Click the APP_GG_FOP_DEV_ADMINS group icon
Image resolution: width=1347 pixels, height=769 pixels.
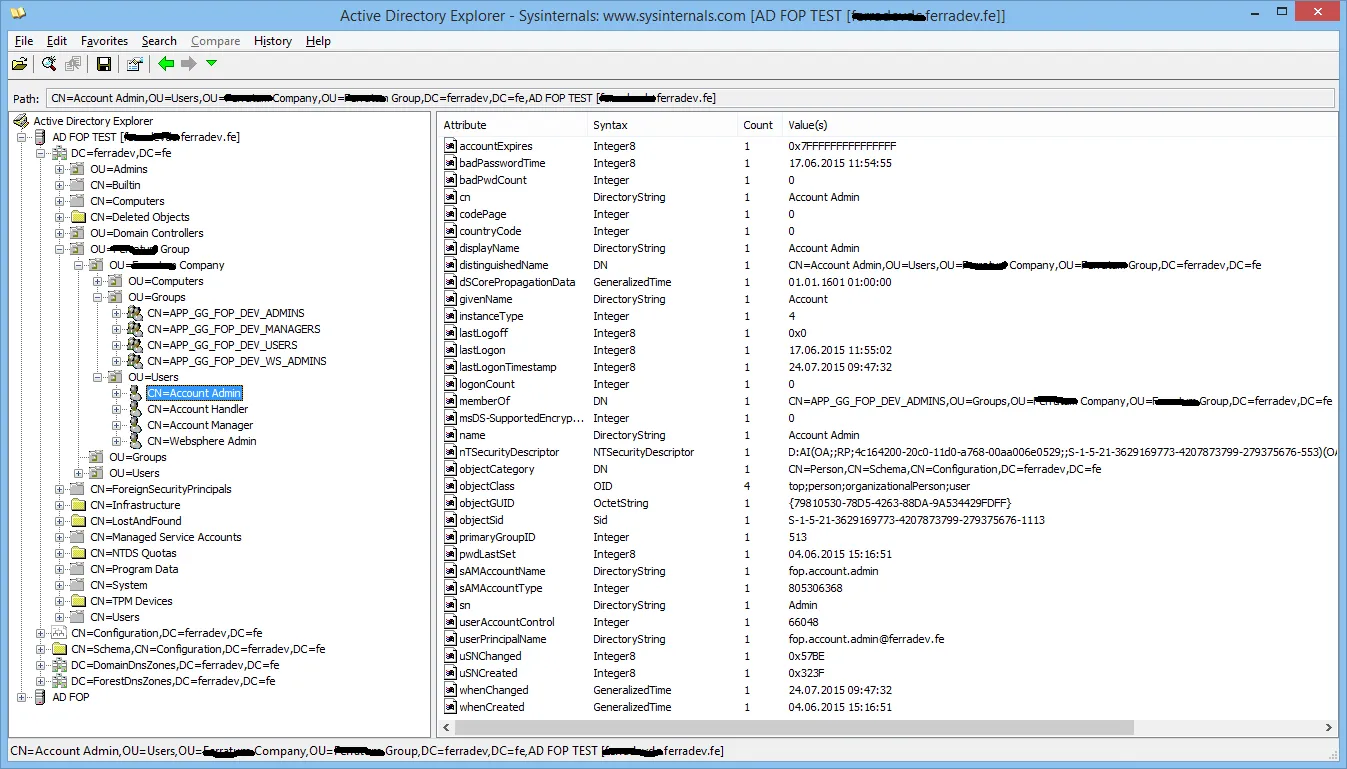tap(135, 313)
